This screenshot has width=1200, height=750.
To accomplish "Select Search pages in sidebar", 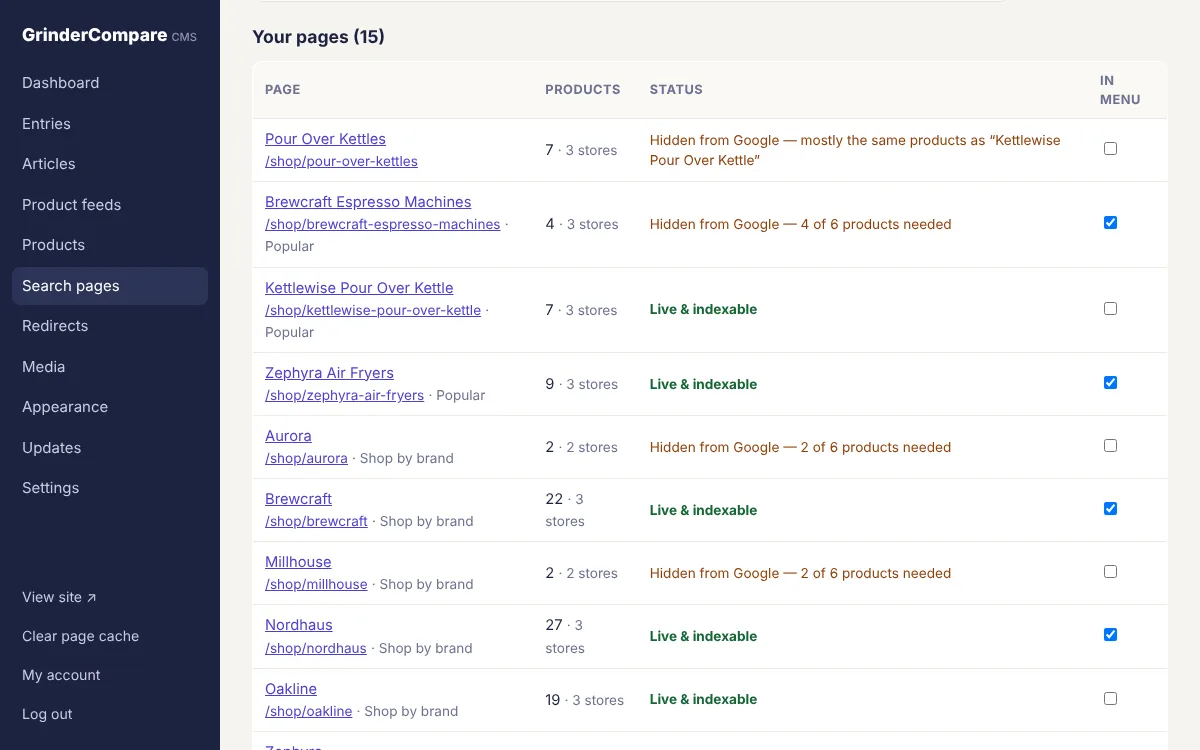I will coord(110,286).
